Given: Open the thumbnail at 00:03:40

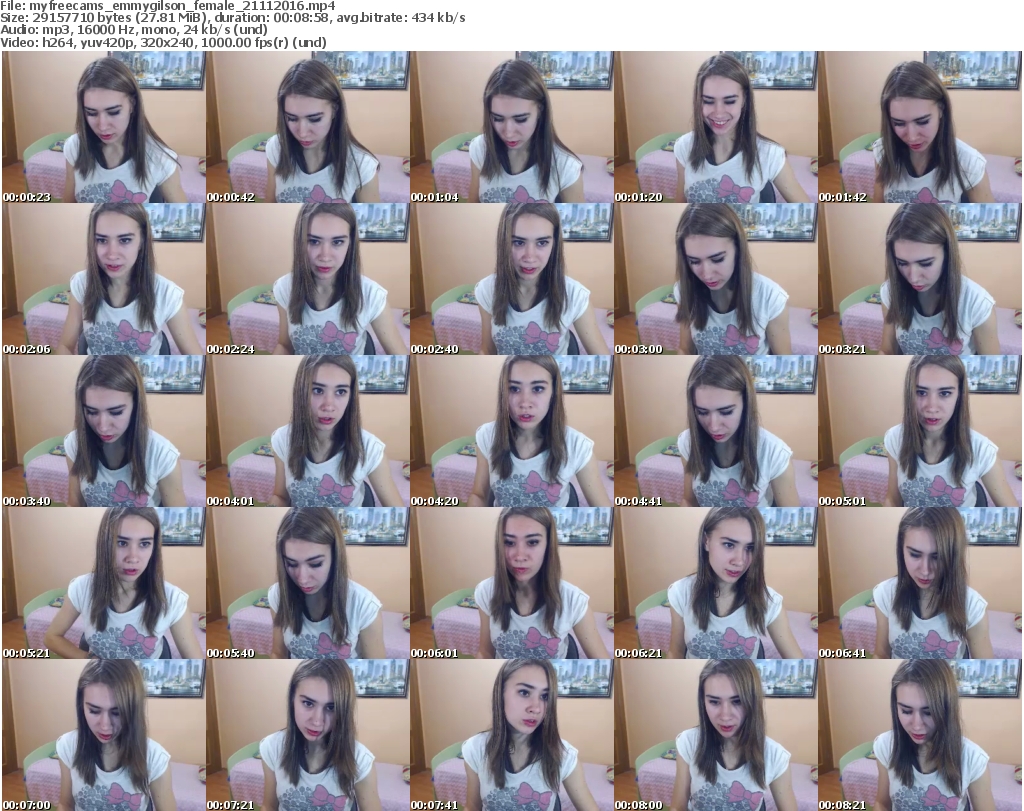Looking at the screenshot, I should tap(104, 431).
